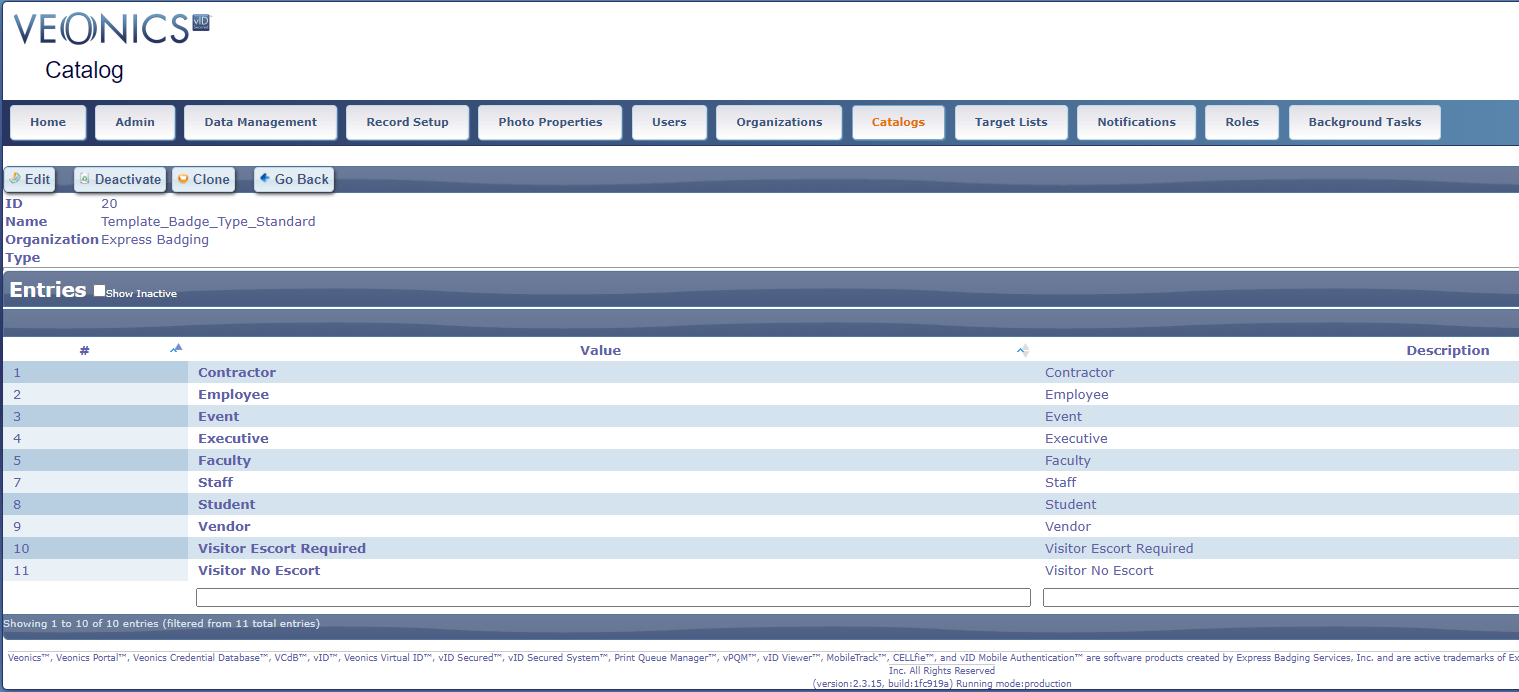Click the Veonics logo
The width and height of the screenshot is (1519, 692).
(112, 30)
